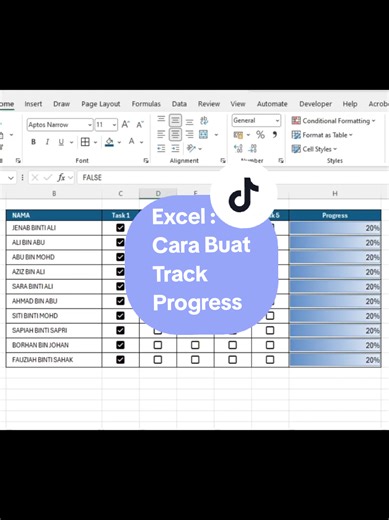Apply the Fill Color bucket
This screenshot has height=520, width=389.
(109, 142)
